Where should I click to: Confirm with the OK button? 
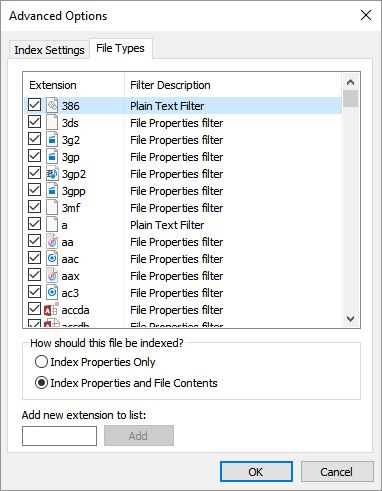coord(256,472)
